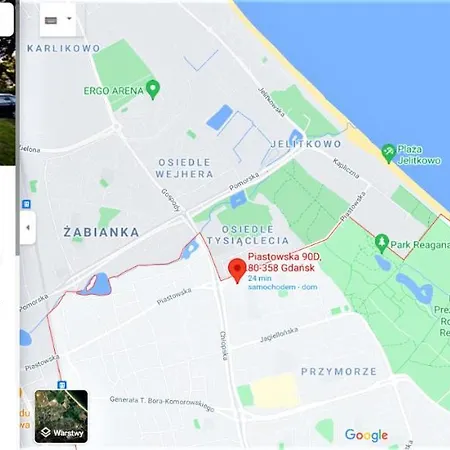Screen dimensions: 450x450
Task: Click the ERGO ARENA green map pin
Action: pyautogui.click(x=153, y=89)
